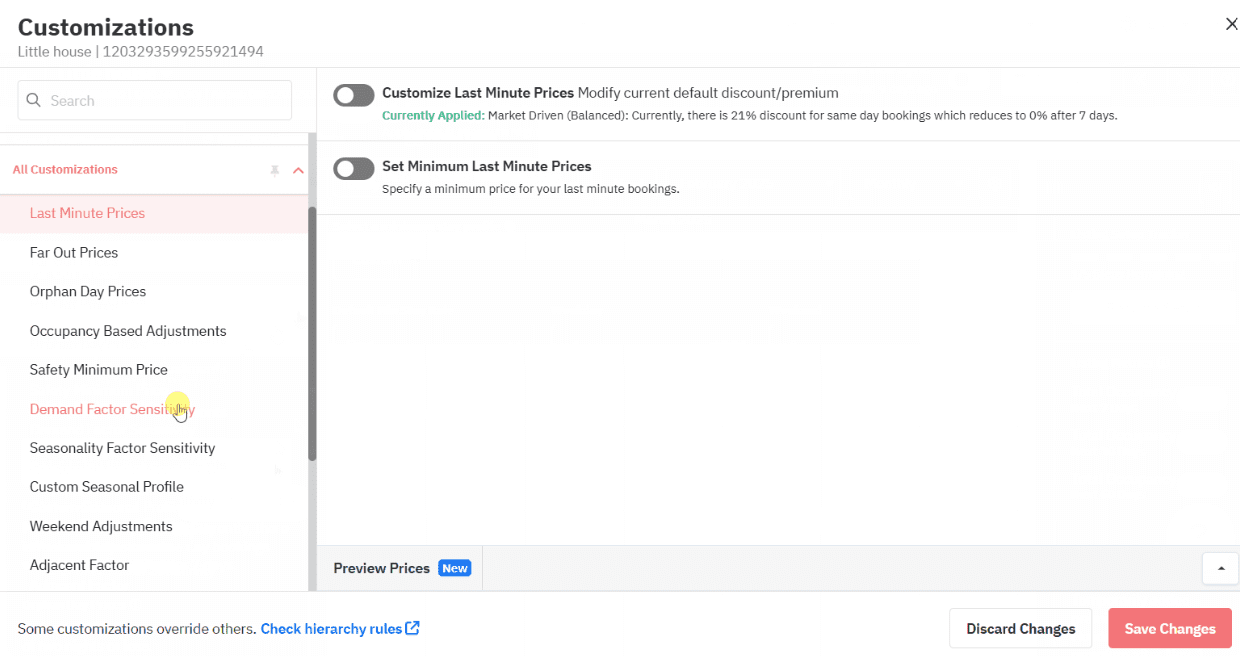Click the Save Changes button
Screen dimensions: 1240x658
pyautogui.click(x=1169, y=628)
